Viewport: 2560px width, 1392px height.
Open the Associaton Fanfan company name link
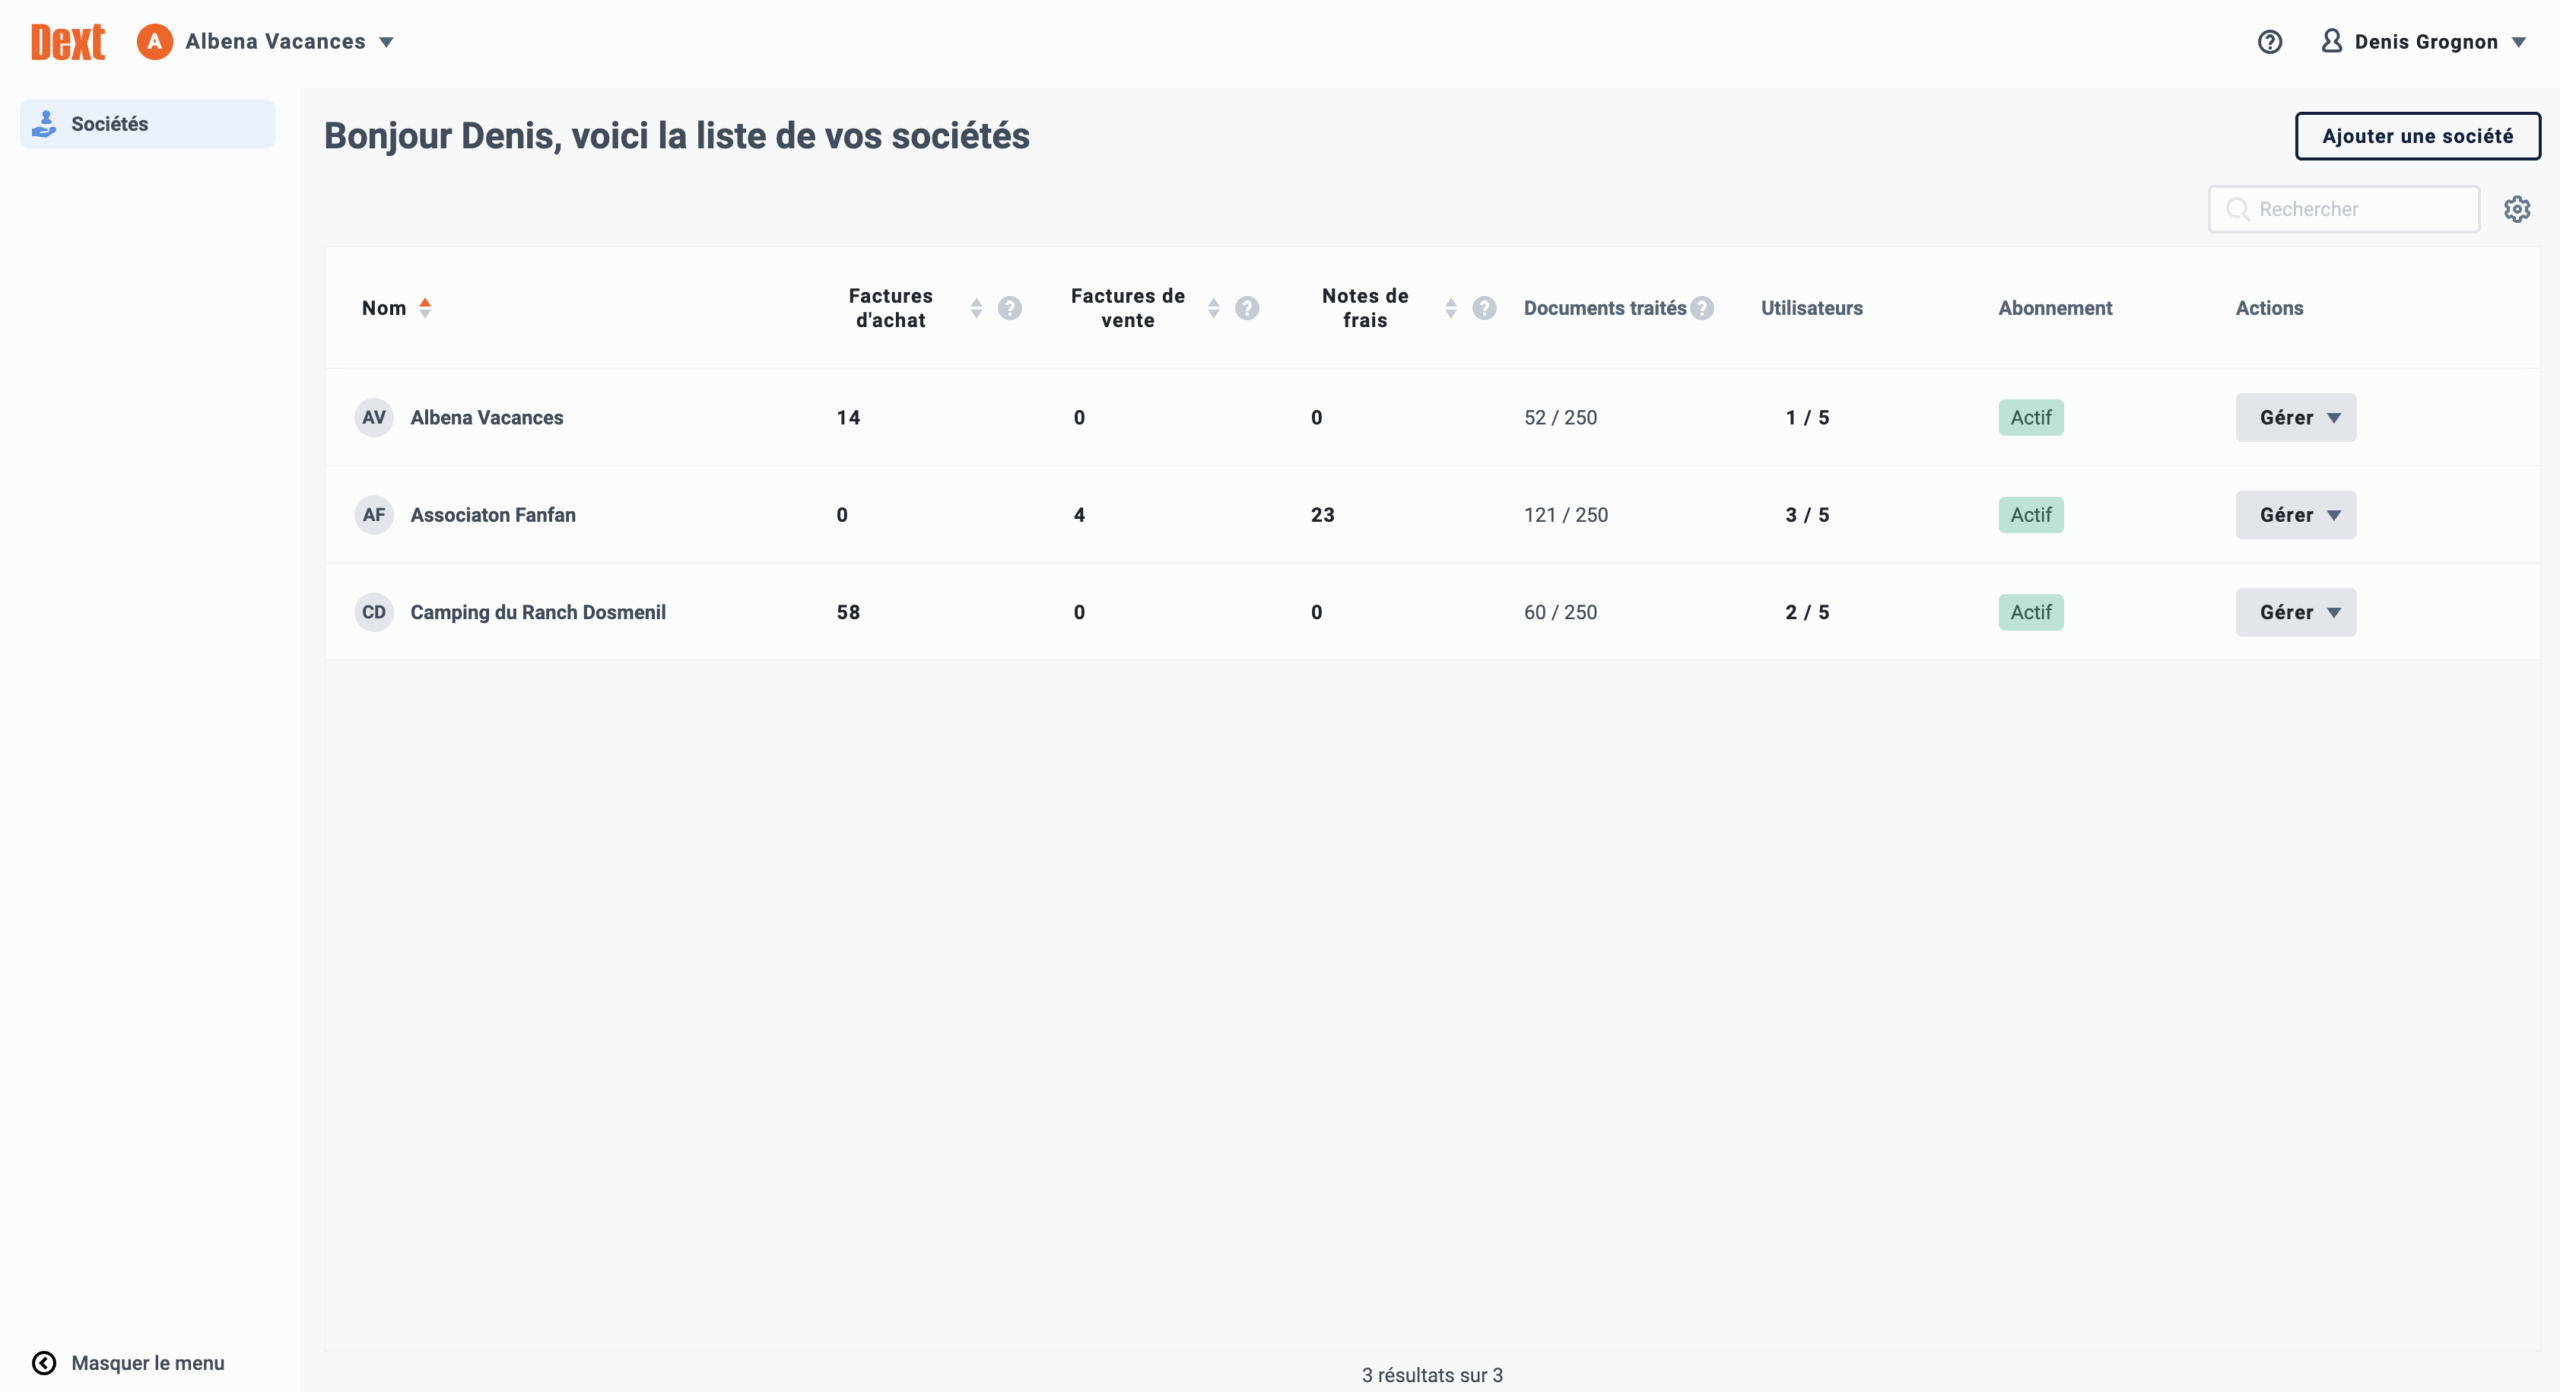pos(493,515)
